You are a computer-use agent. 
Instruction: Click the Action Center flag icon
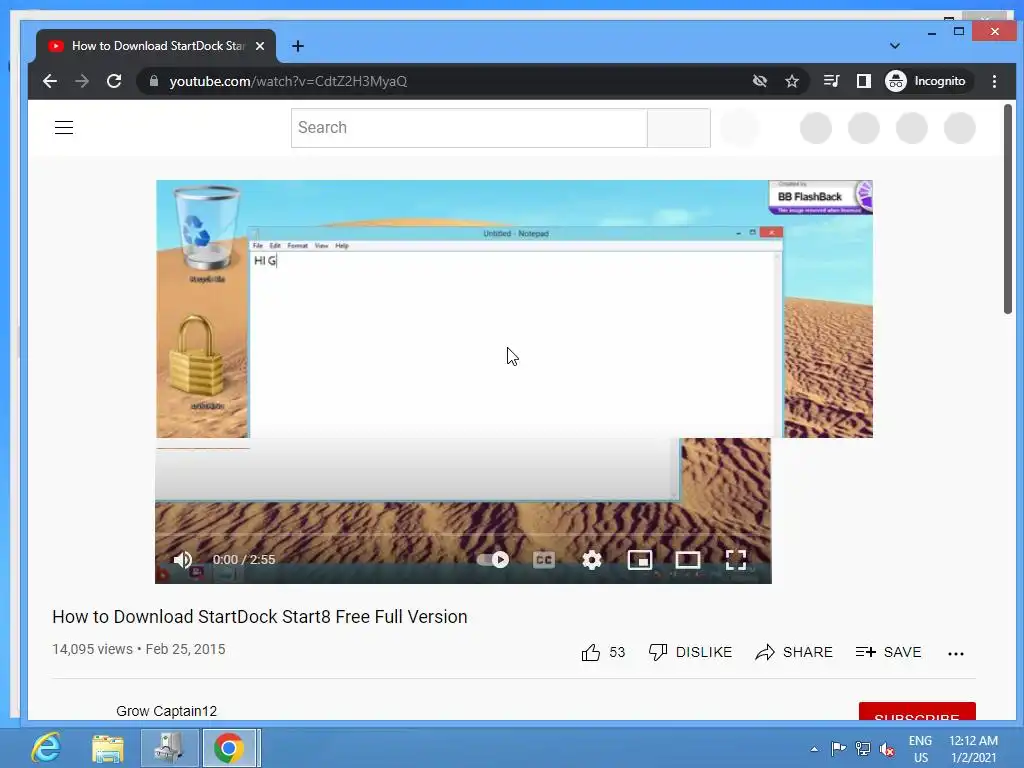pyautogui.click(x=839, y=749)
